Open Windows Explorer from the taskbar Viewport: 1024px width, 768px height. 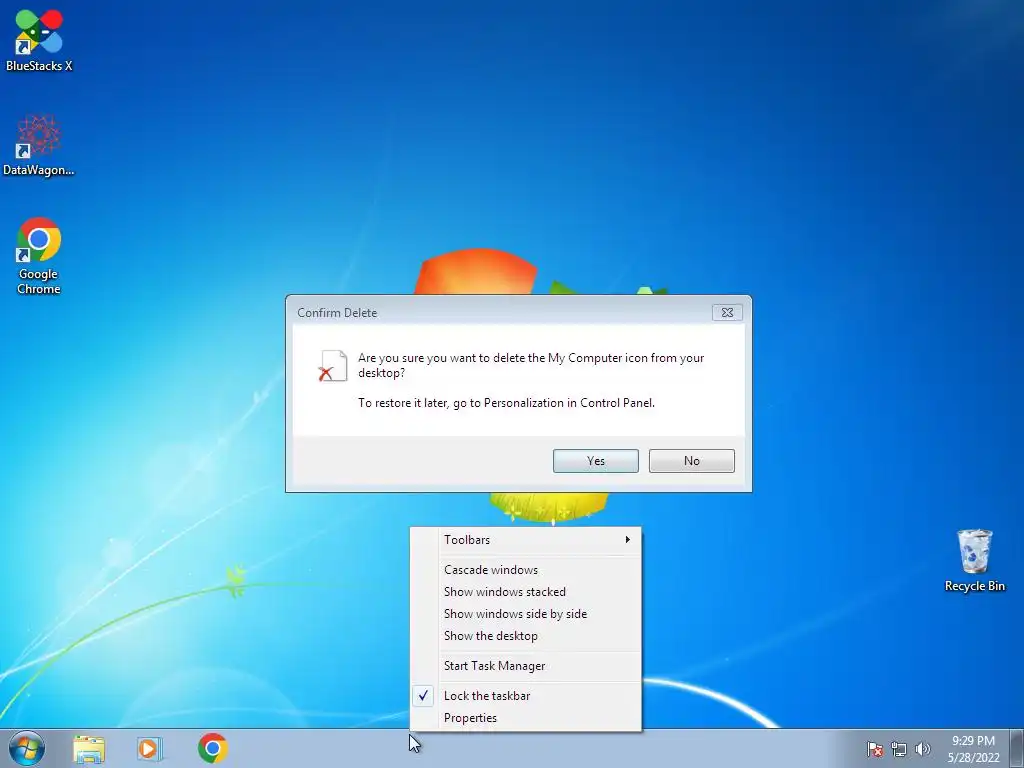pos(89,748)
